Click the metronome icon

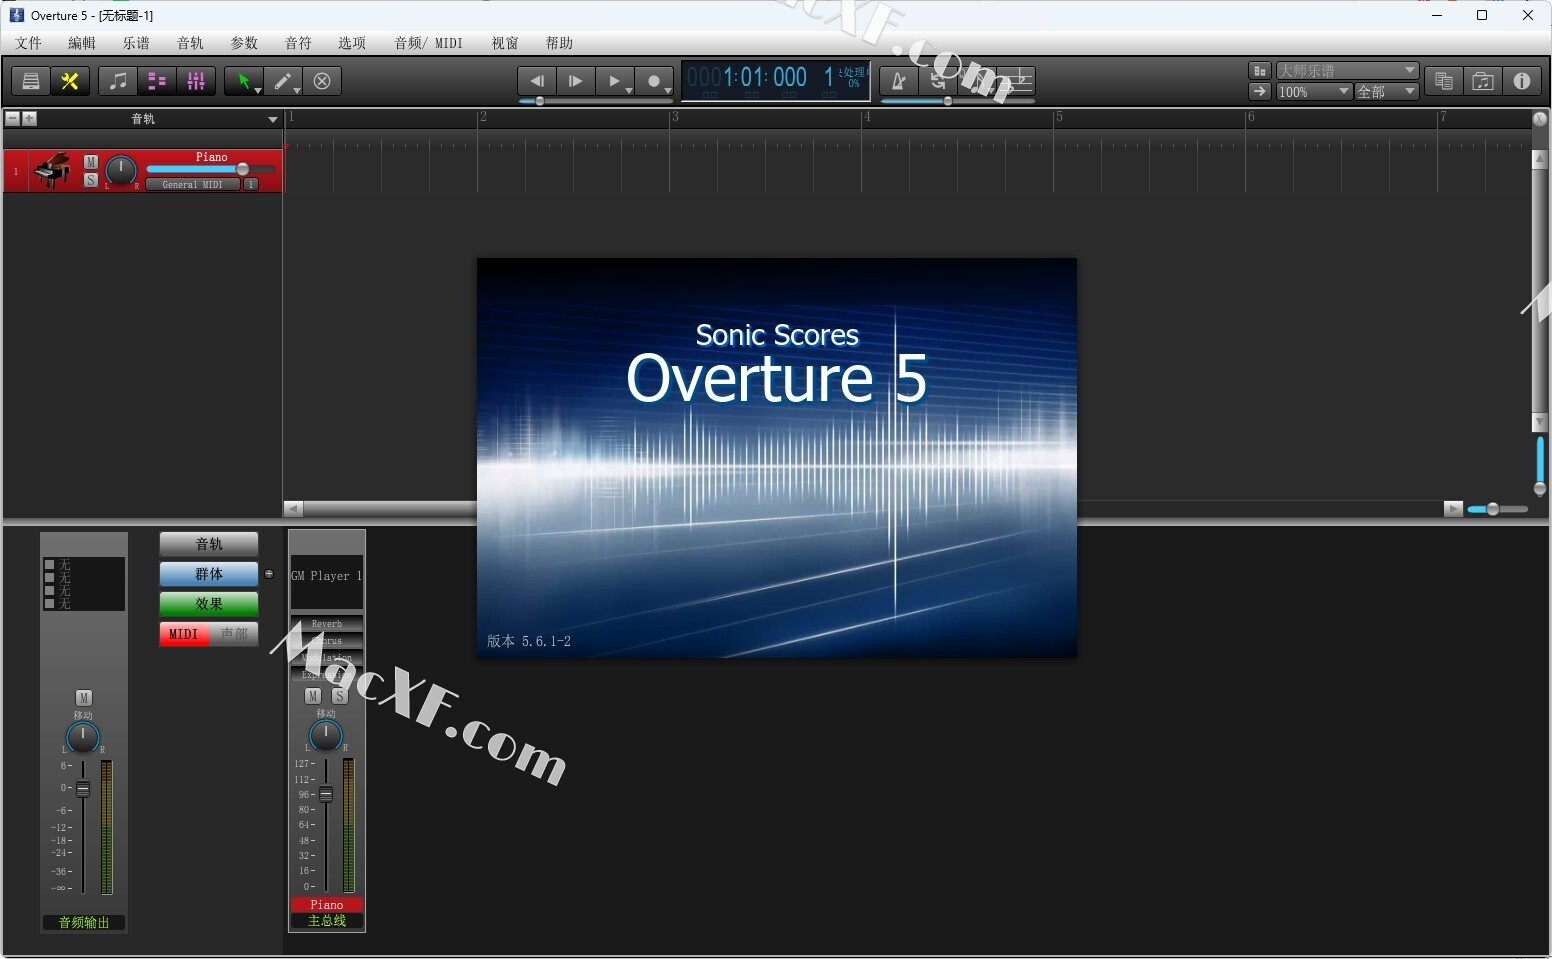pos(898,81)
